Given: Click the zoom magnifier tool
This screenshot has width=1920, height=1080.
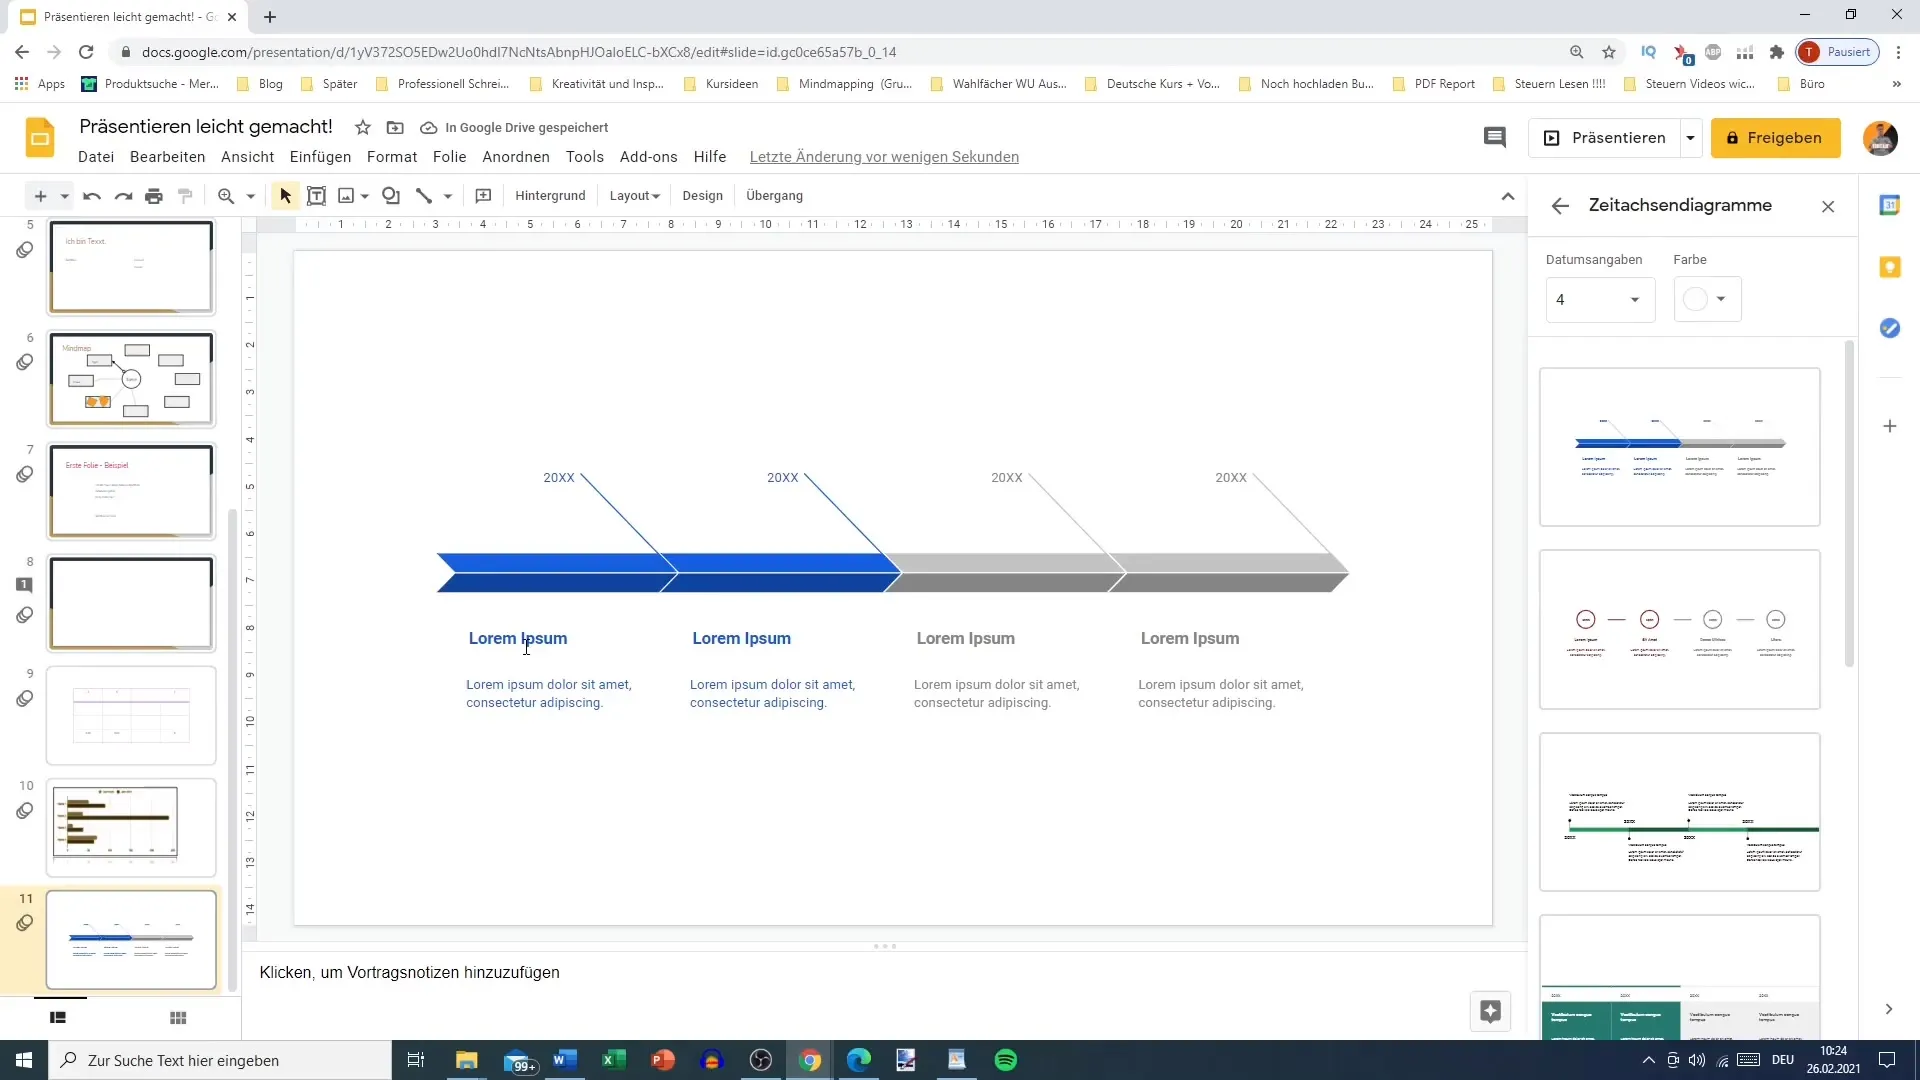Looking at the screenshot, I should [226, 196].
